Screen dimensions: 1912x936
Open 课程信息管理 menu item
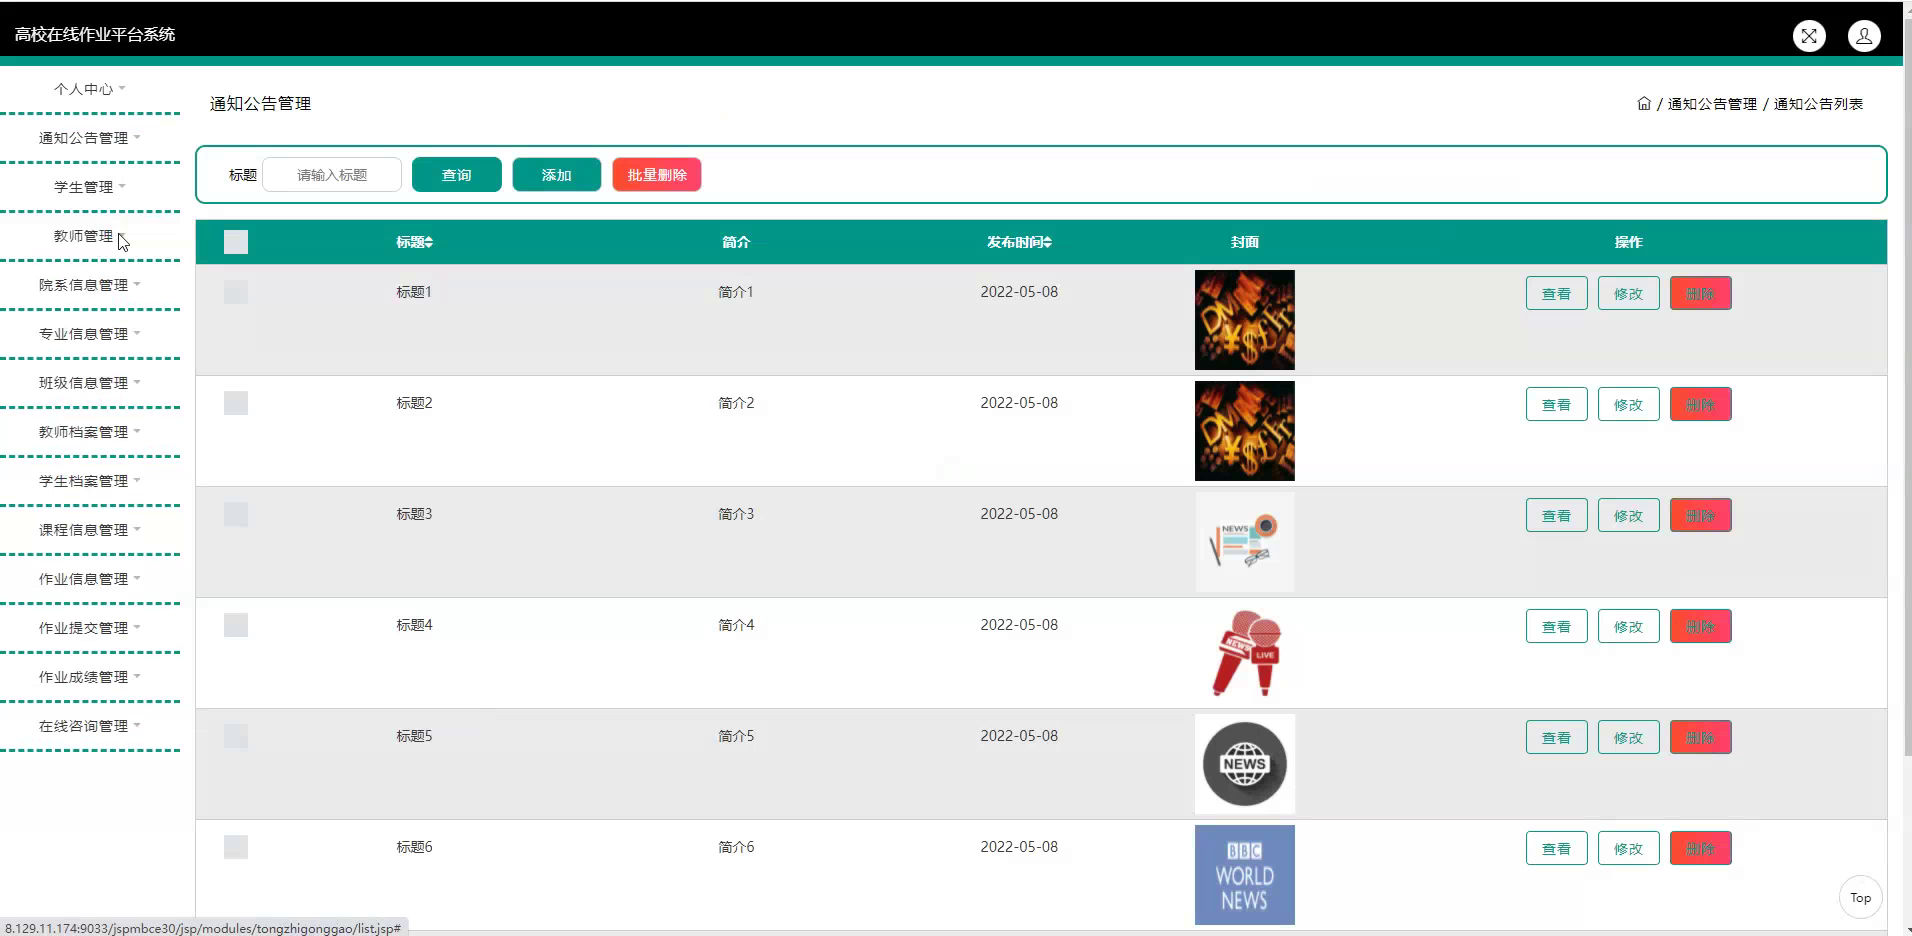(90, 530)
